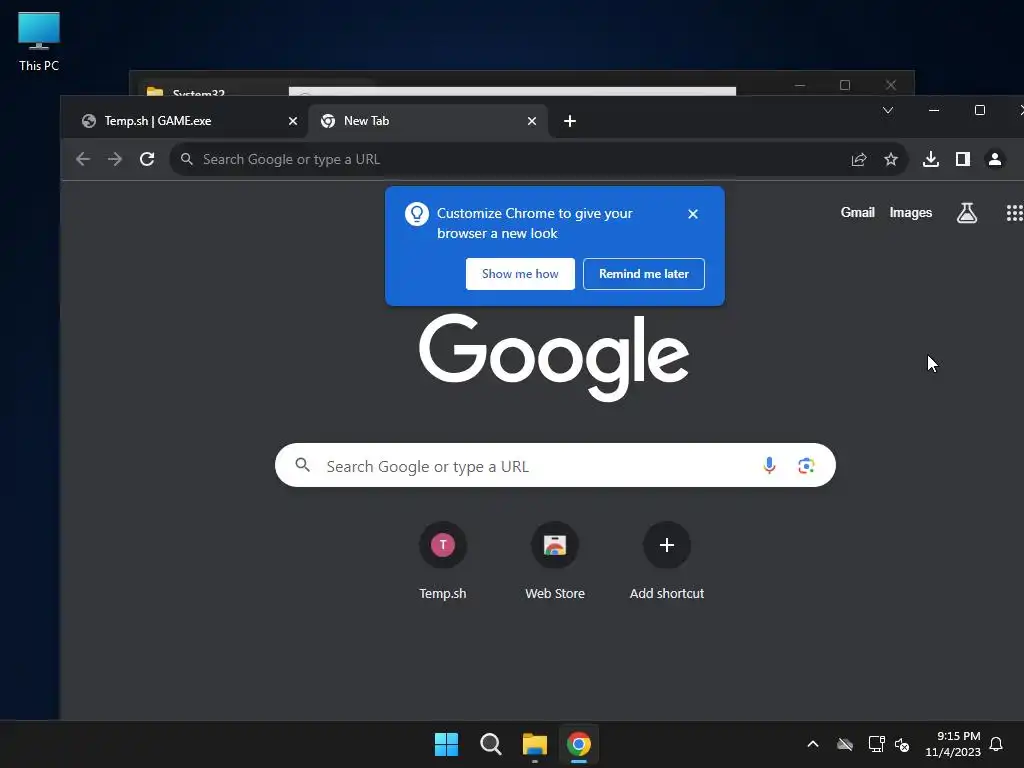Image resolution: width=1024 pixels, height=768 pixels.
Task: Close the New Tab tab
Action: 532,121
